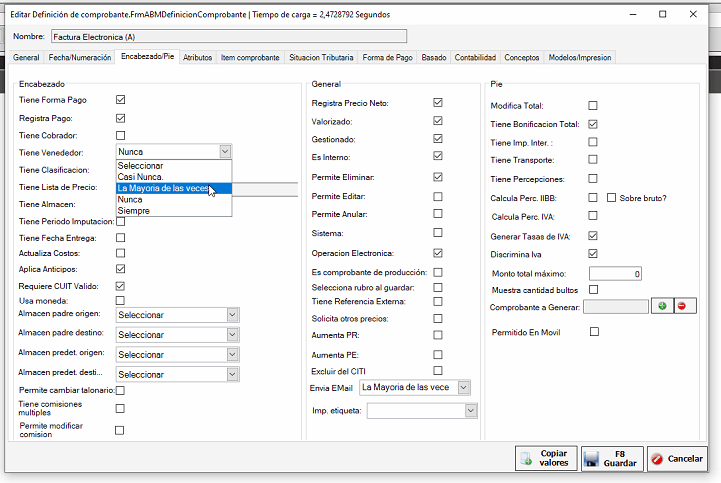Uncheck Discrimina Iva checkbox
721x483 pixels.
[x=593, y=254]
